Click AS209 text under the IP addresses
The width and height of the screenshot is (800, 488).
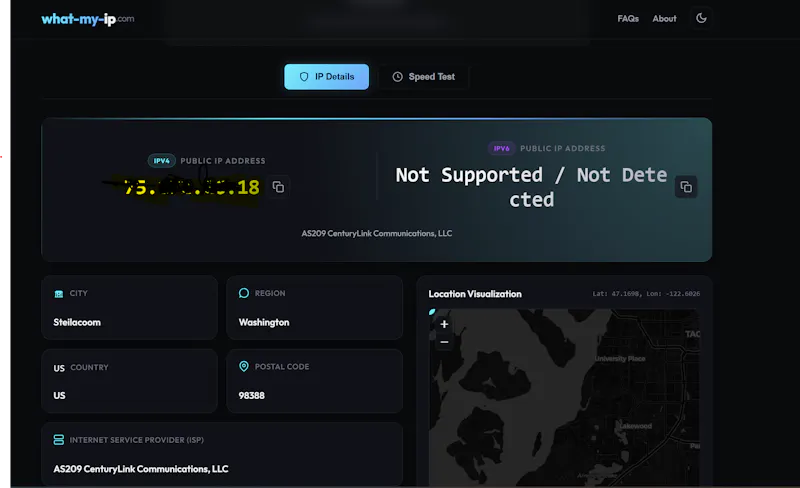coord(377,233)
